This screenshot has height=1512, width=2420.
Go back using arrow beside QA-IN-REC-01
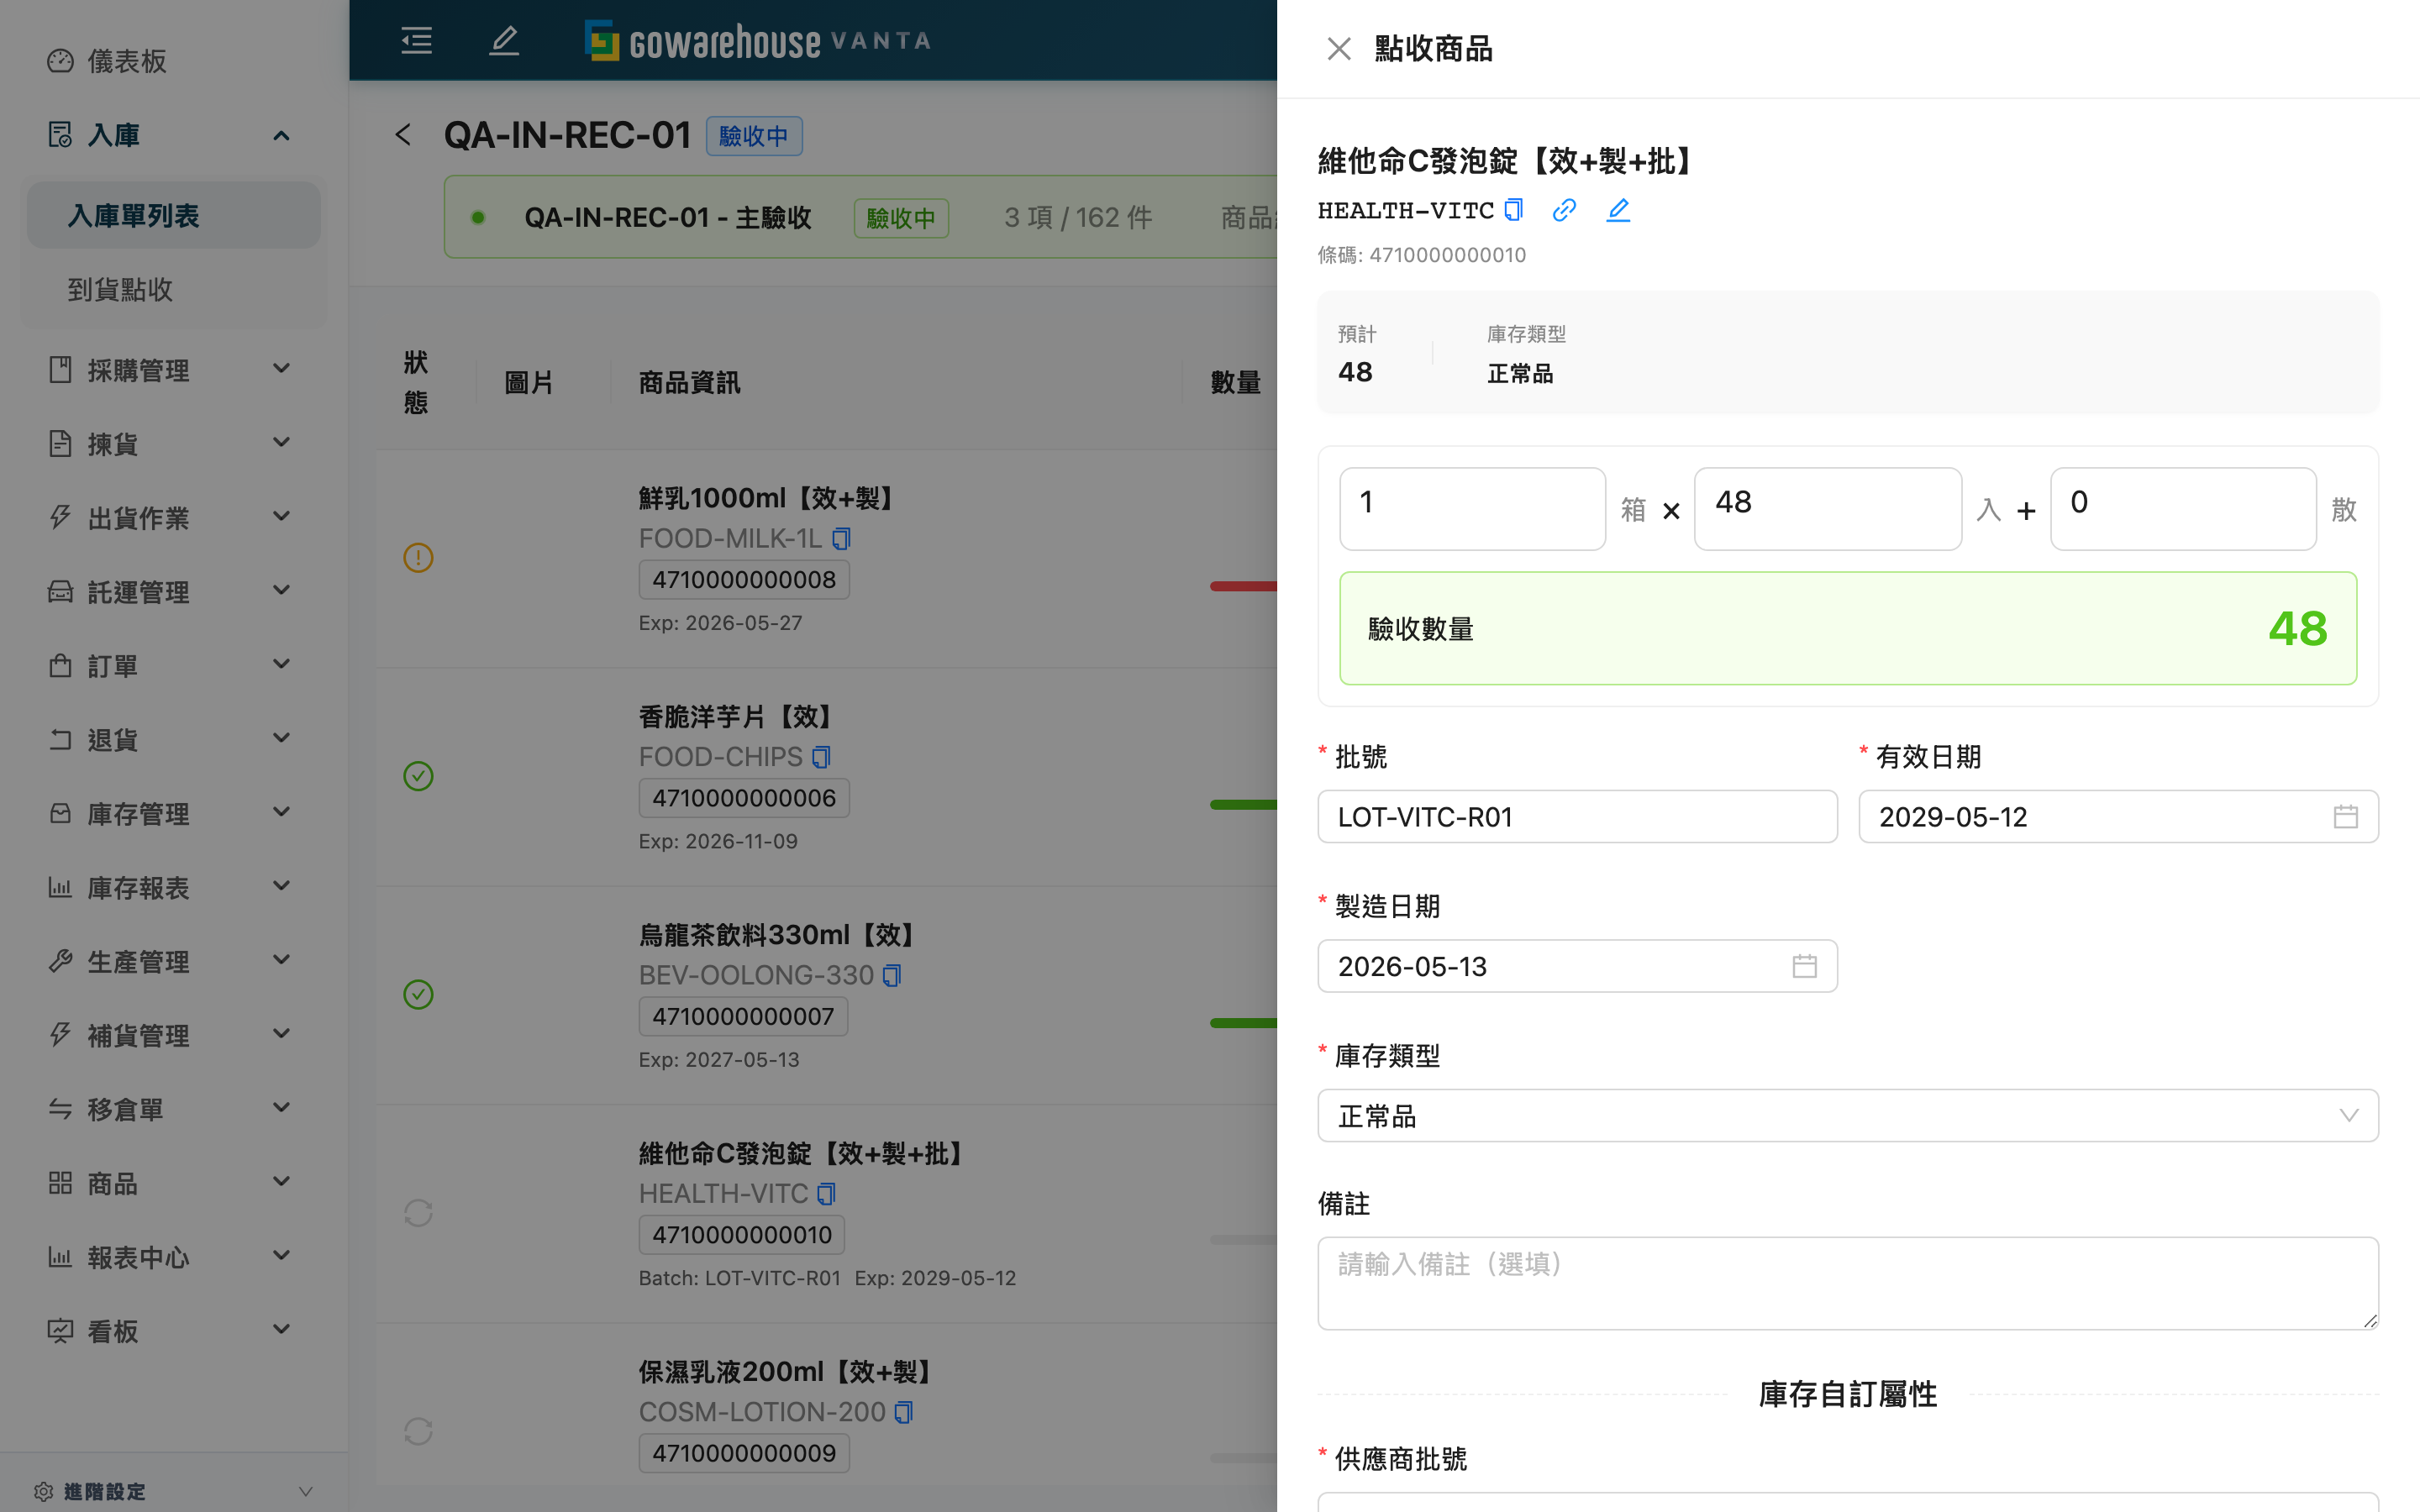point(403,135)
